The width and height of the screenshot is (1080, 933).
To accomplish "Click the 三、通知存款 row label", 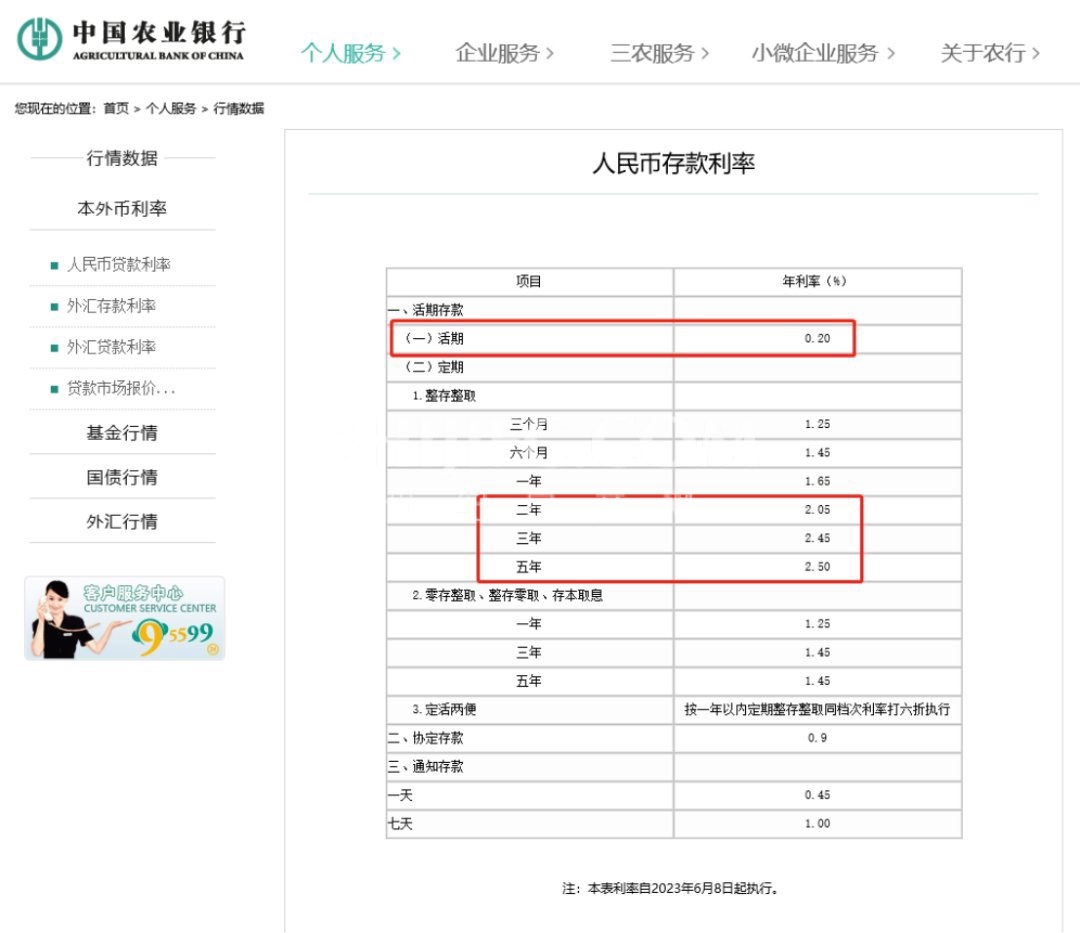I will 426,766.
